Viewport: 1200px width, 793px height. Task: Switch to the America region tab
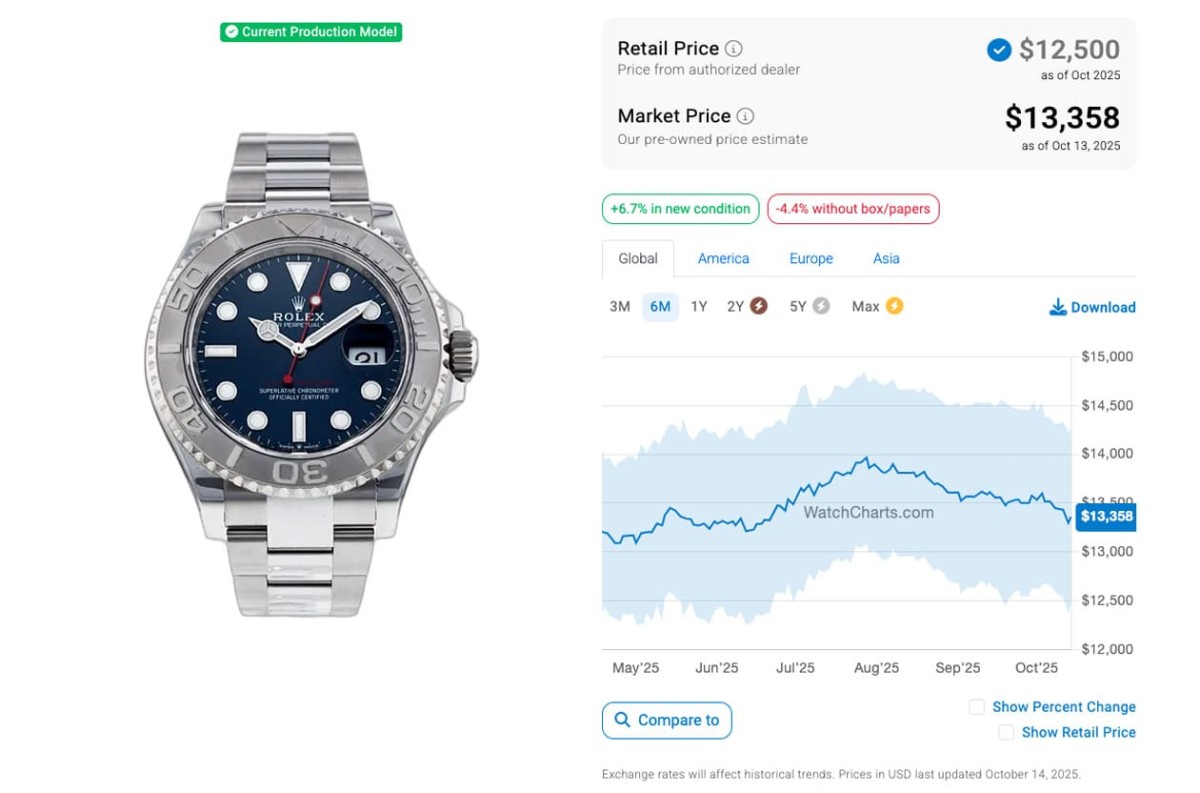tap(723, 258)
